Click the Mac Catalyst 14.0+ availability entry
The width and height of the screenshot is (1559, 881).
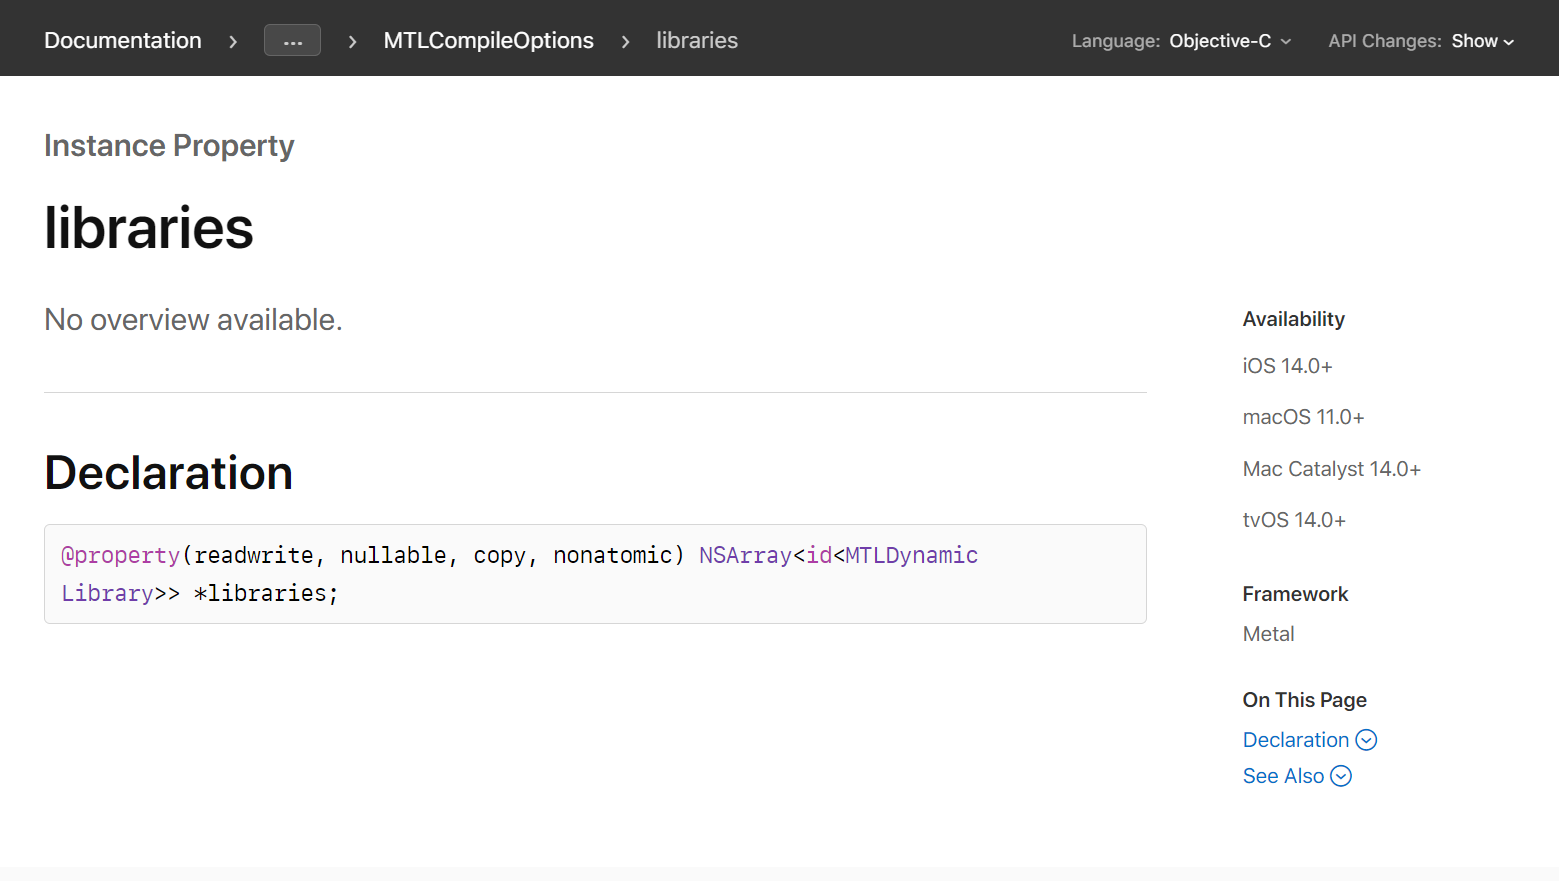pos(1331,469)
